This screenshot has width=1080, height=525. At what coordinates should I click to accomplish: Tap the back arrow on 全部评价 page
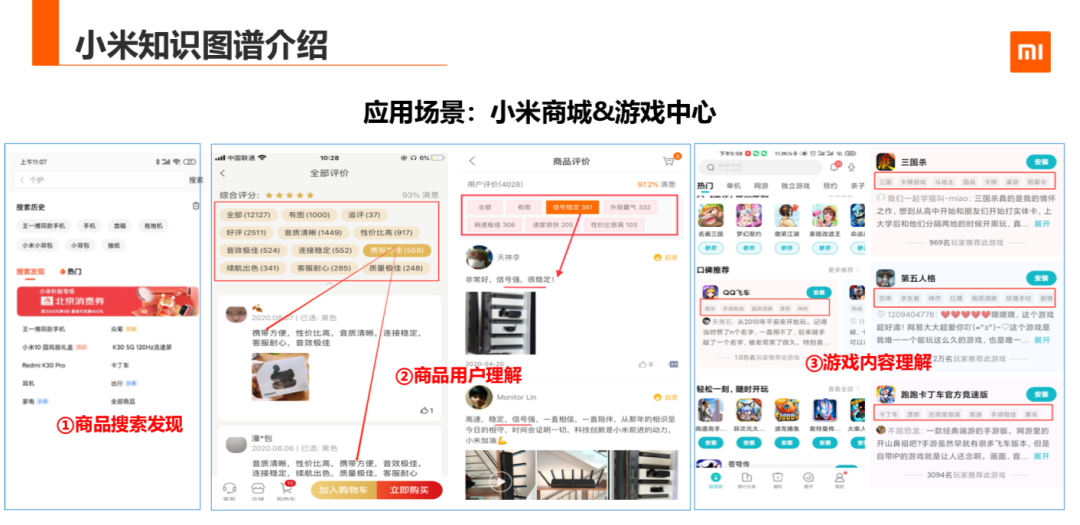click(x=222, y=174)
